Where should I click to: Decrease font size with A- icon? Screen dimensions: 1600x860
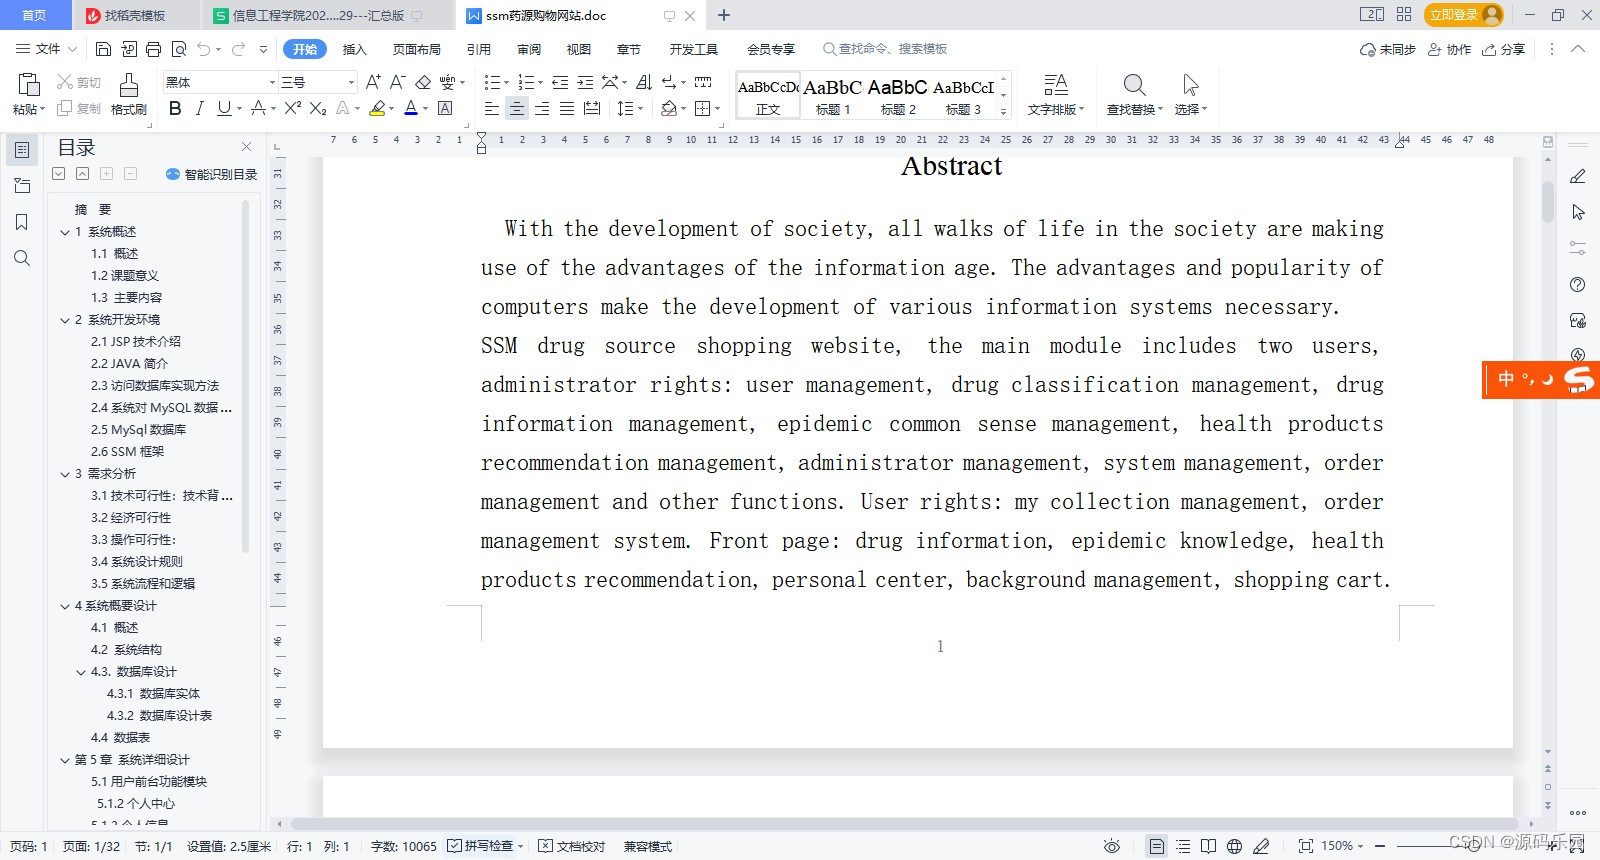pos(397,82)
